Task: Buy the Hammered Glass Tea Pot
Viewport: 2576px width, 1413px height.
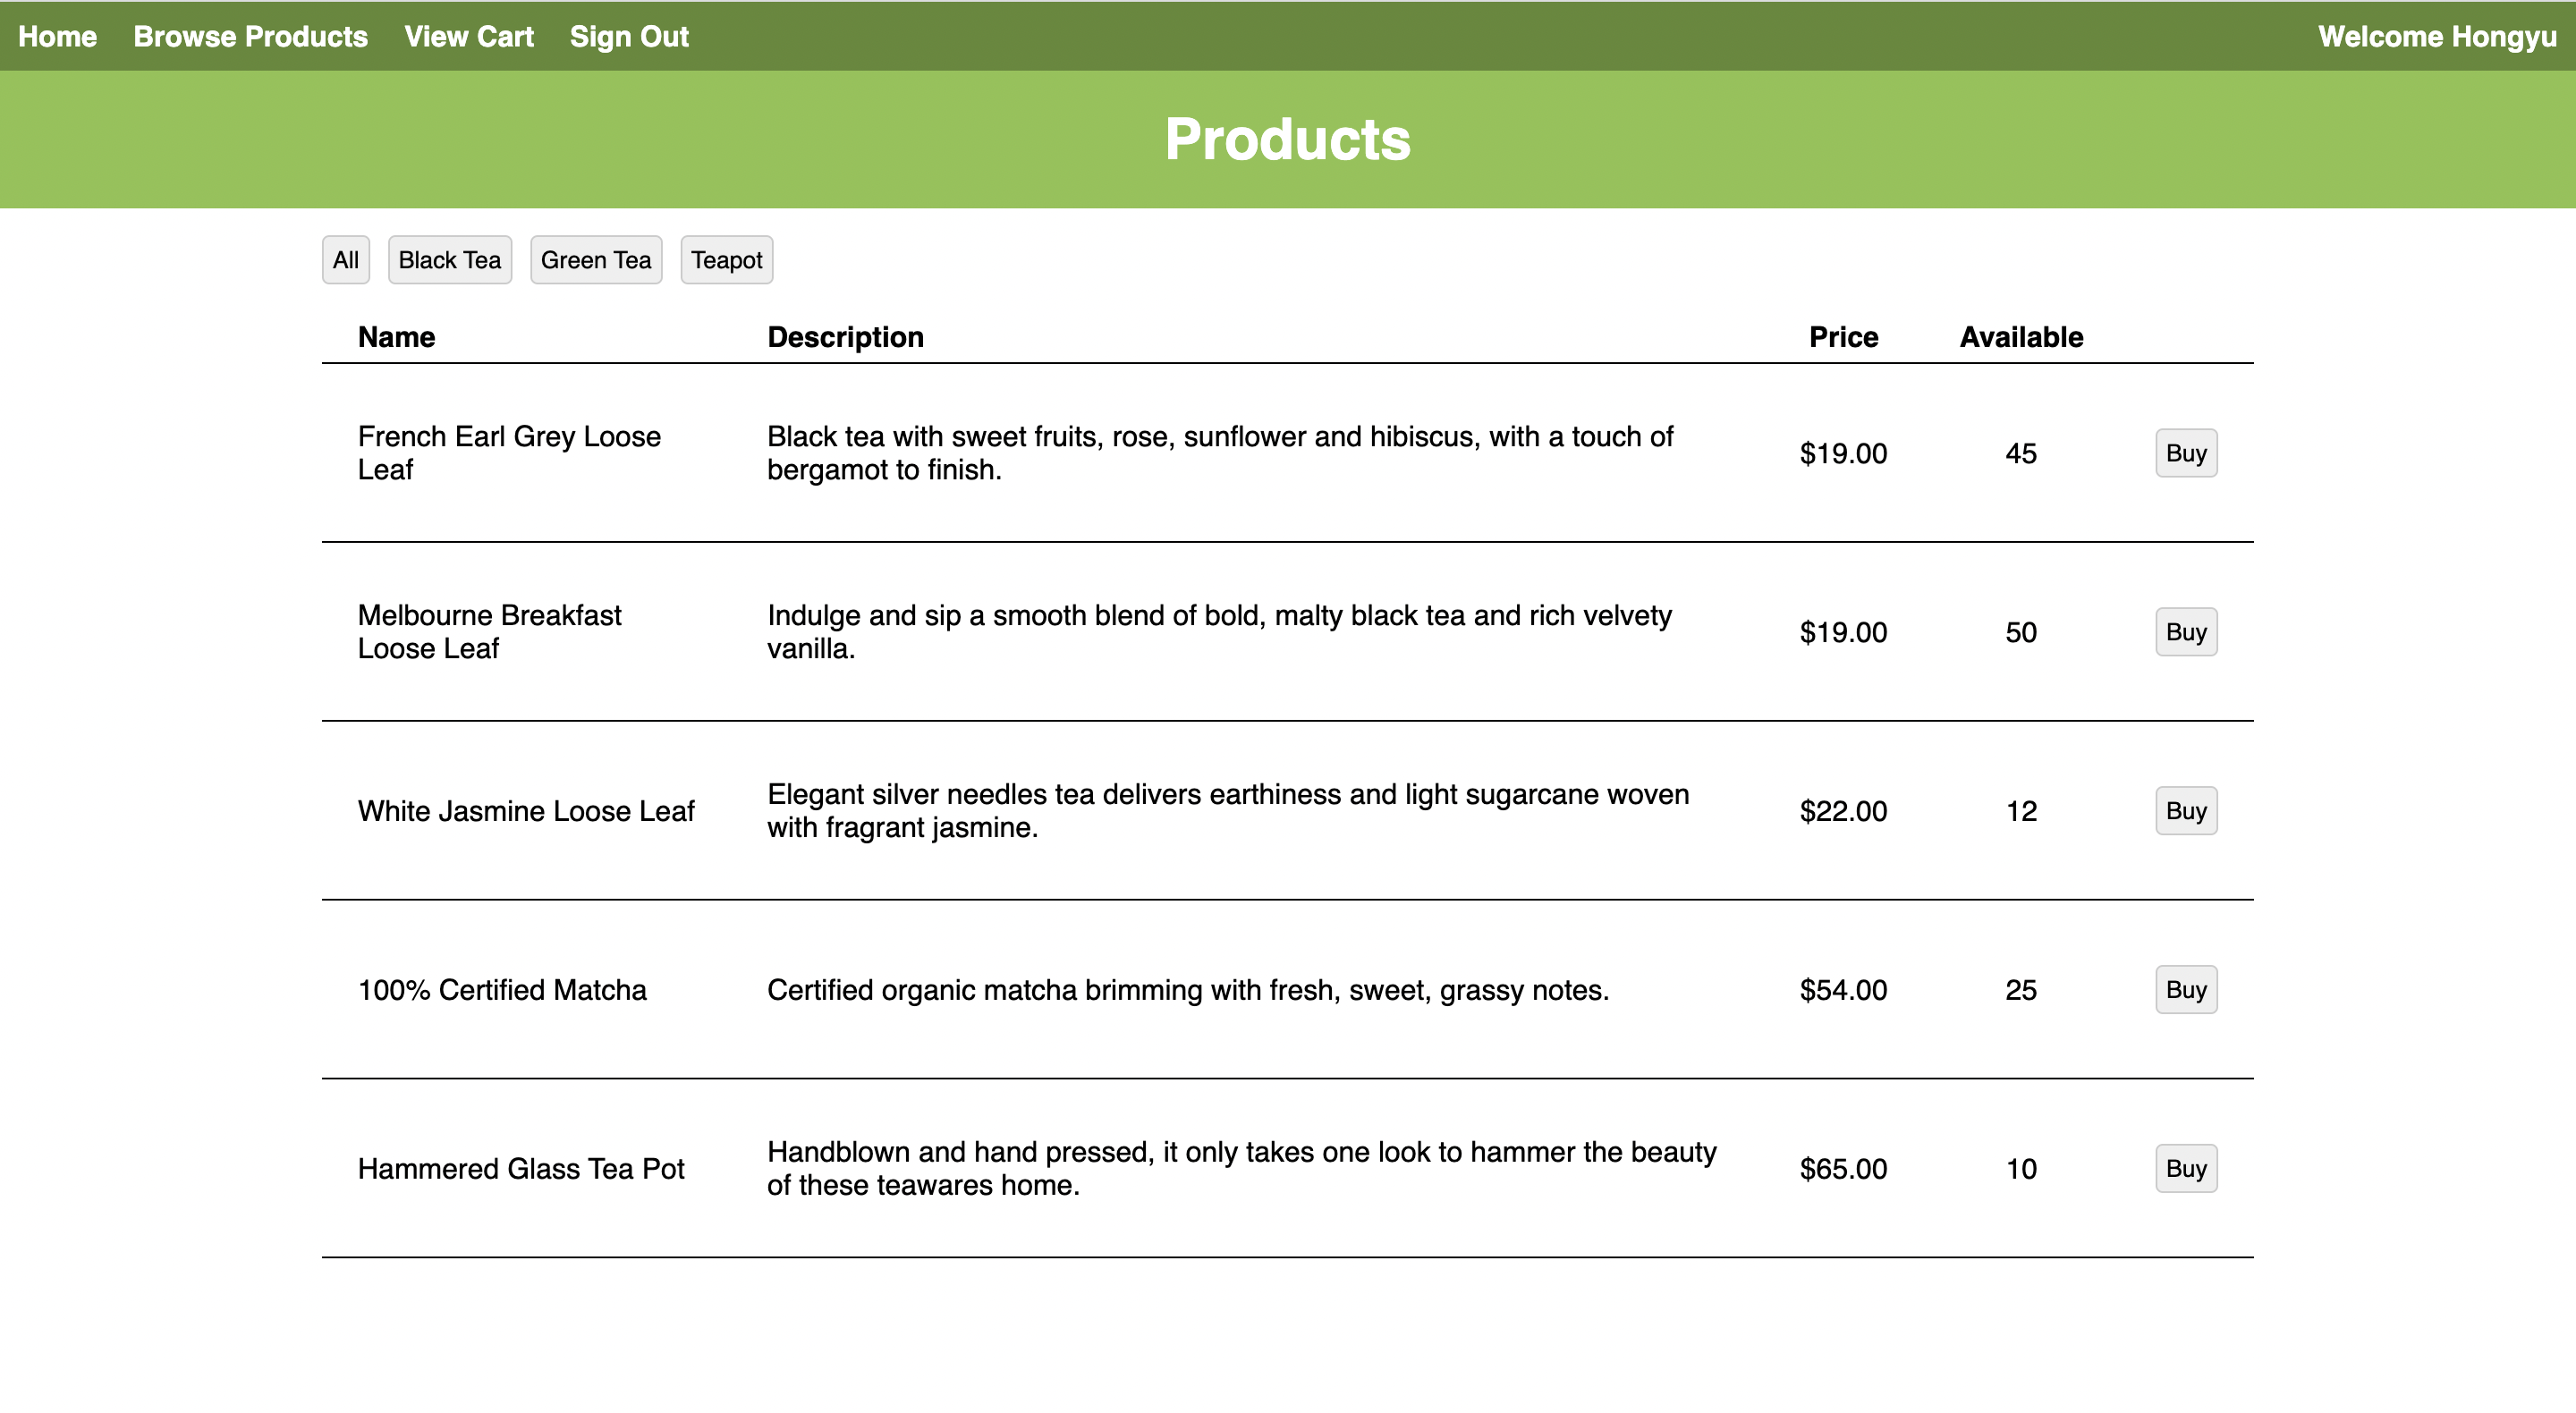Action: pyautogui.click(x=2185, y=1168)
